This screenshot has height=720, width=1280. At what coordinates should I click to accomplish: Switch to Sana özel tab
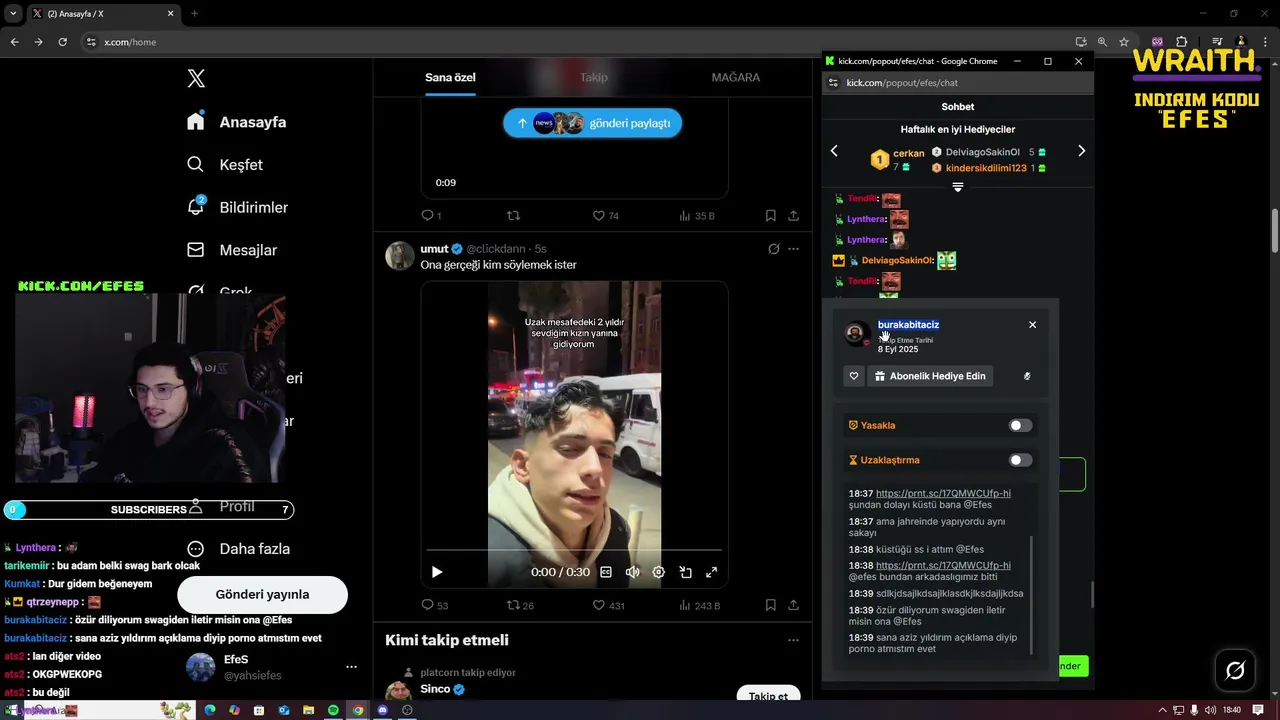pos(450,78)
